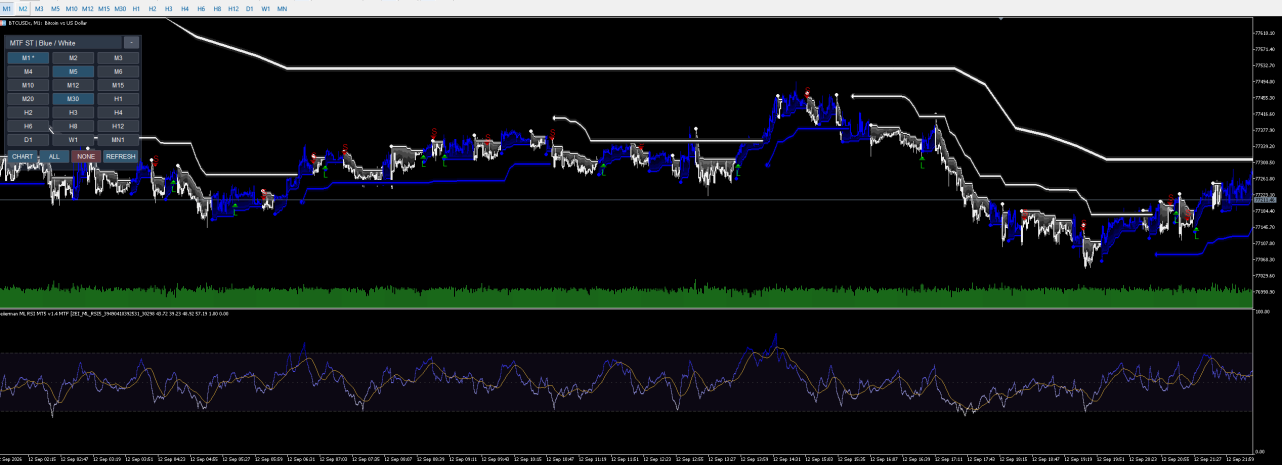This screenshot has height=465, width=1282.
Task: Activate H3 in the MTF ST panel
Action: [73, 113]
